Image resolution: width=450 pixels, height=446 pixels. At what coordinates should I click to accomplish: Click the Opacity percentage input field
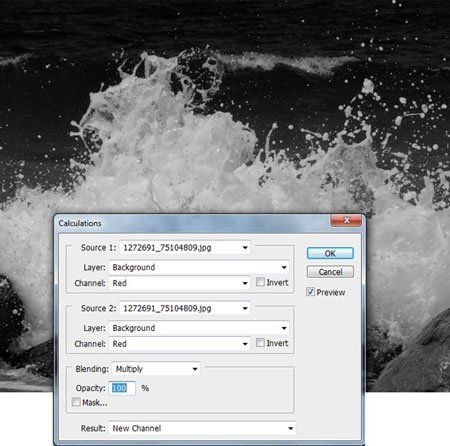pyautogui.click(x=122, y=388)
